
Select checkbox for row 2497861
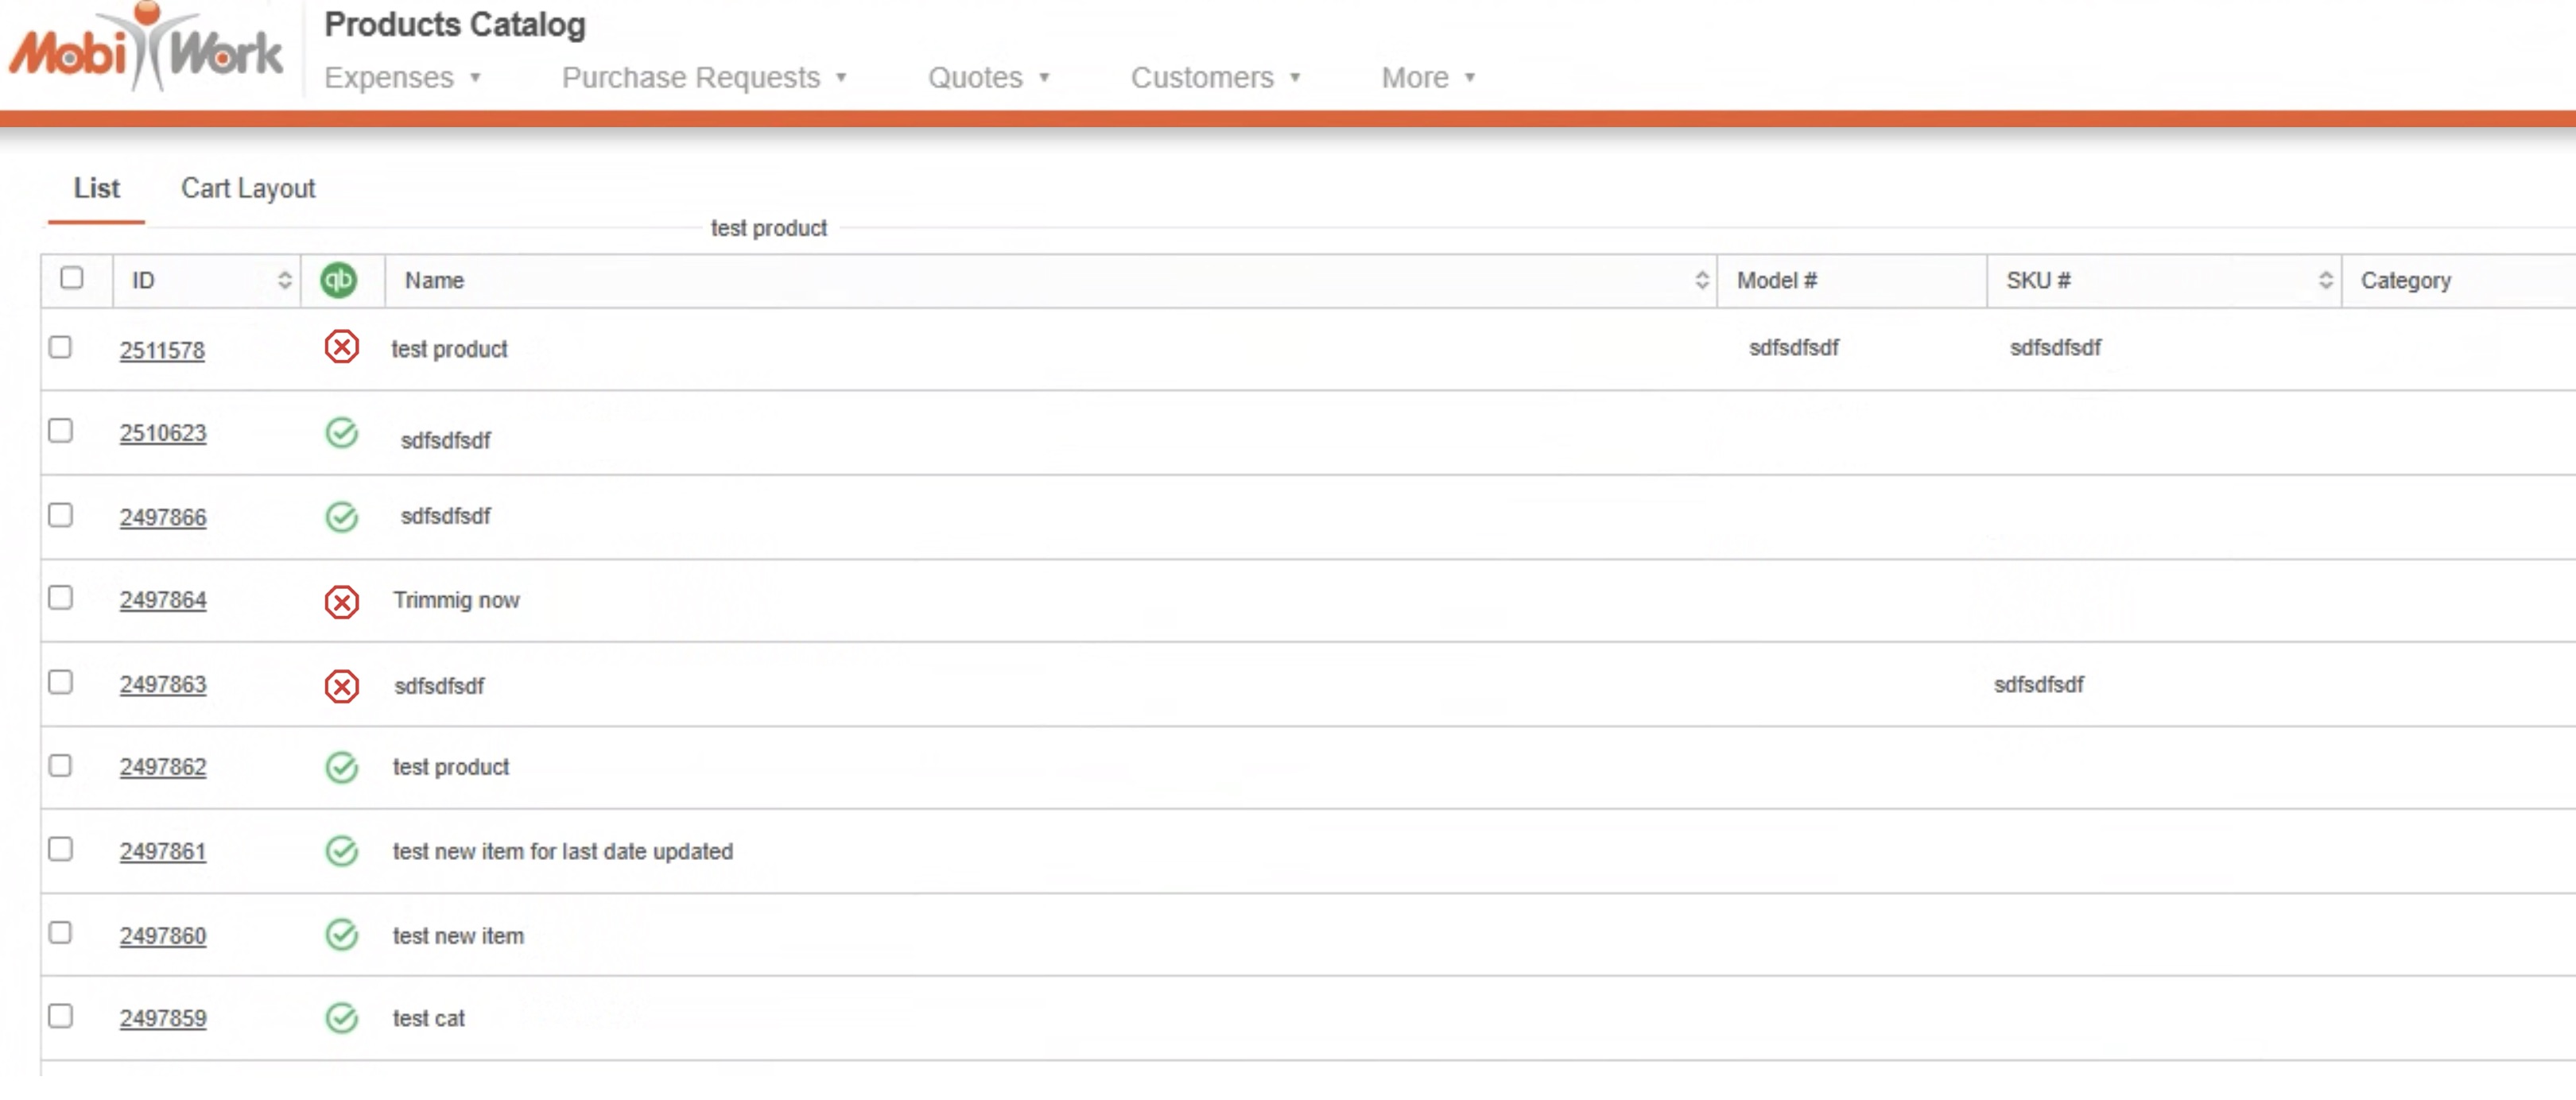[60, 849]
